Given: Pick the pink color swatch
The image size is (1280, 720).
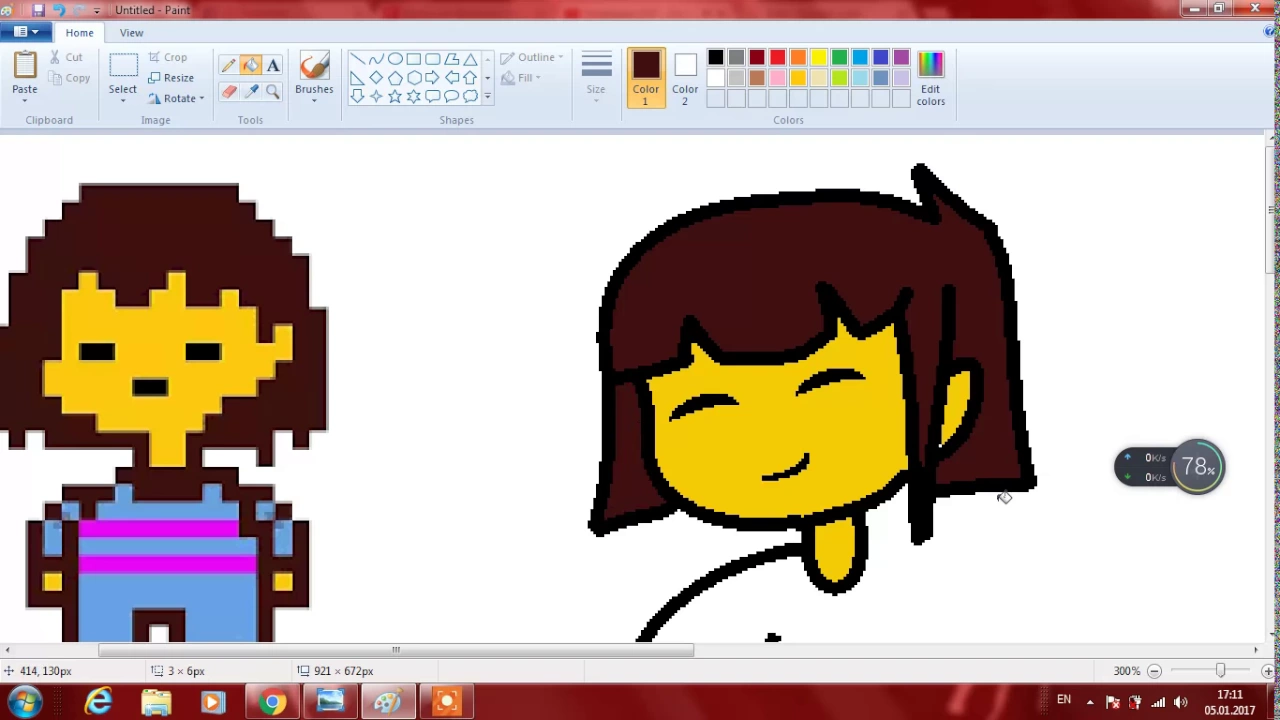Looking at the screenshot, I should point(777,78).
